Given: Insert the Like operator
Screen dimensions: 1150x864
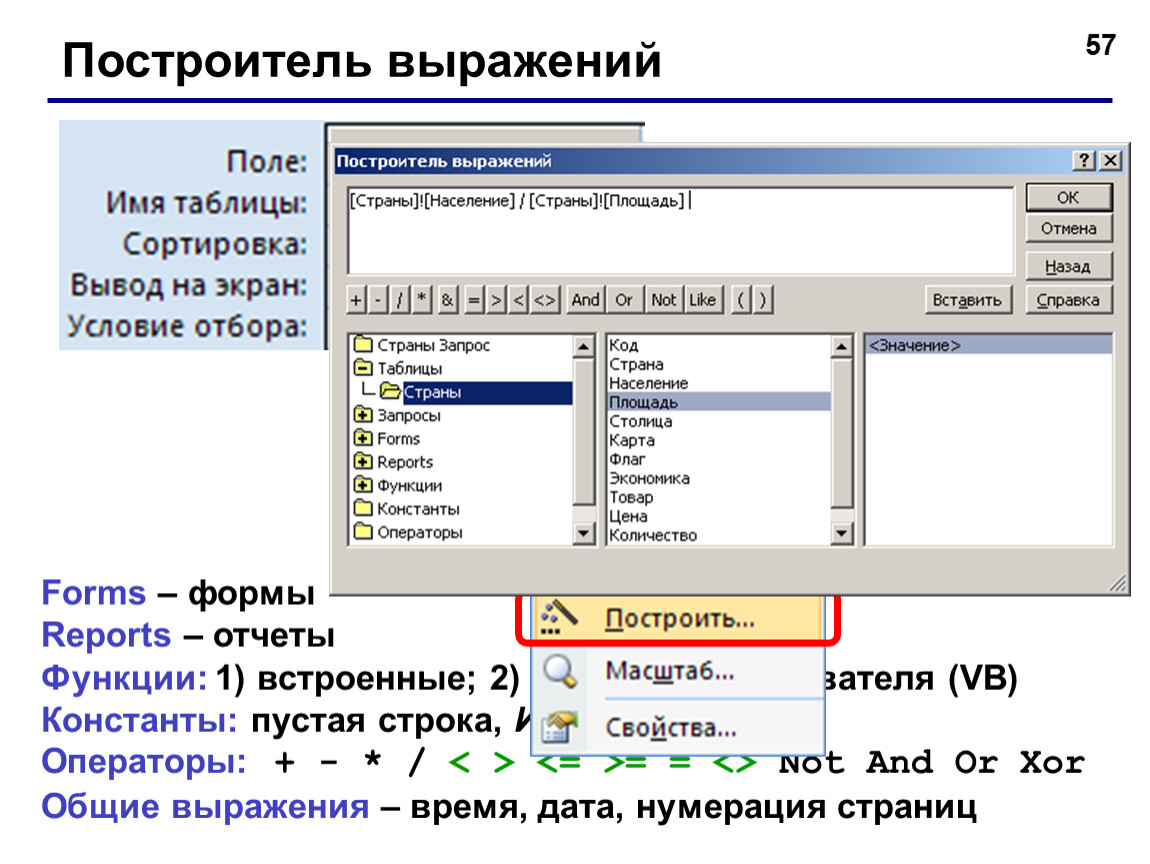Looking at the screenshot, I should click(703, 300).
